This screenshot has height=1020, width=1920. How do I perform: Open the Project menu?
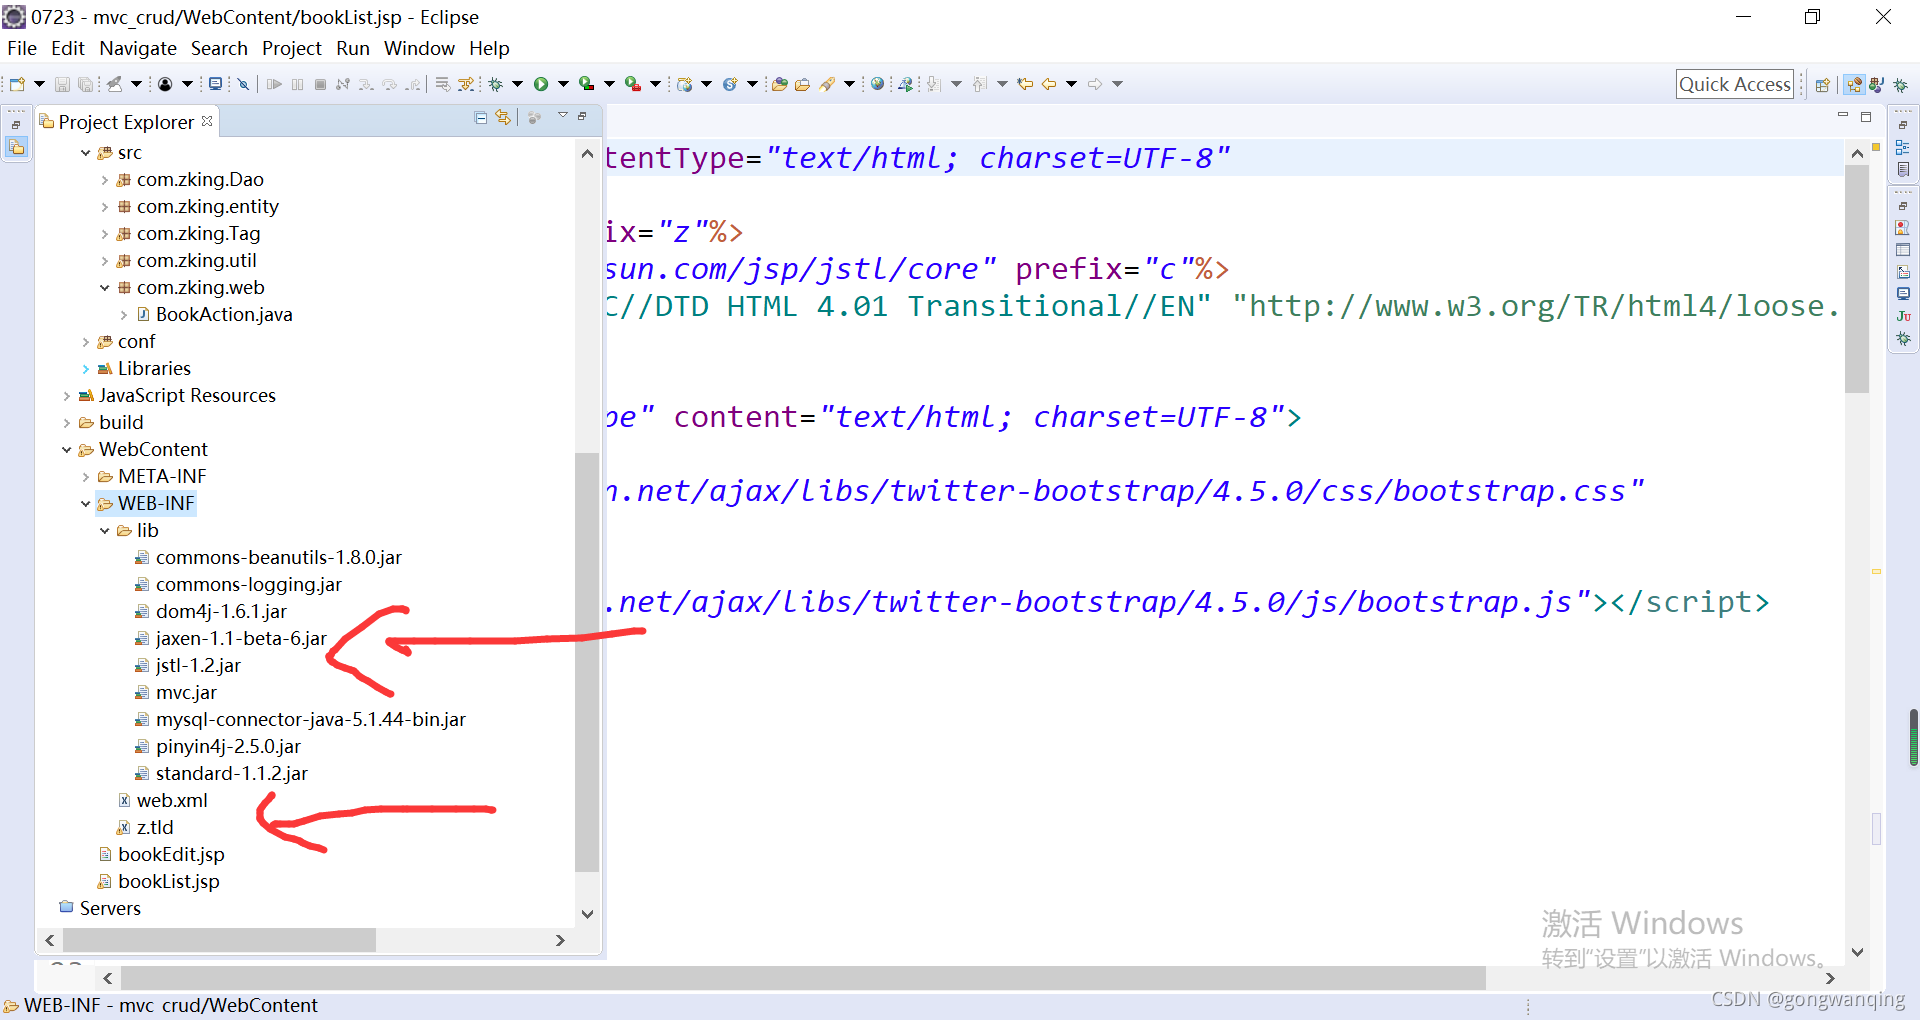tap(292, 48)
